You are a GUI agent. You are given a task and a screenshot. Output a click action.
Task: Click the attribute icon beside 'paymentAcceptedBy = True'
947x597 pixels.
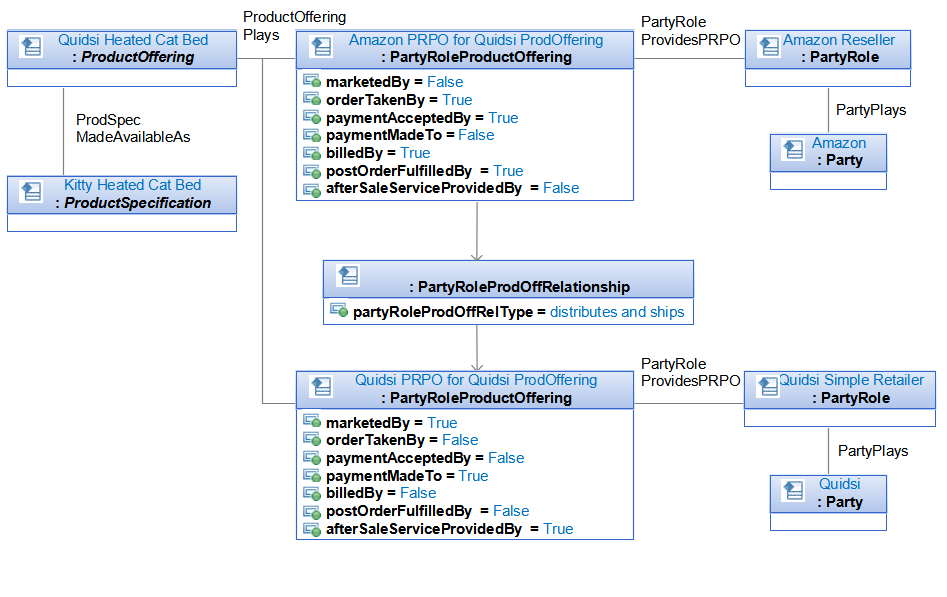pos(312,117)
